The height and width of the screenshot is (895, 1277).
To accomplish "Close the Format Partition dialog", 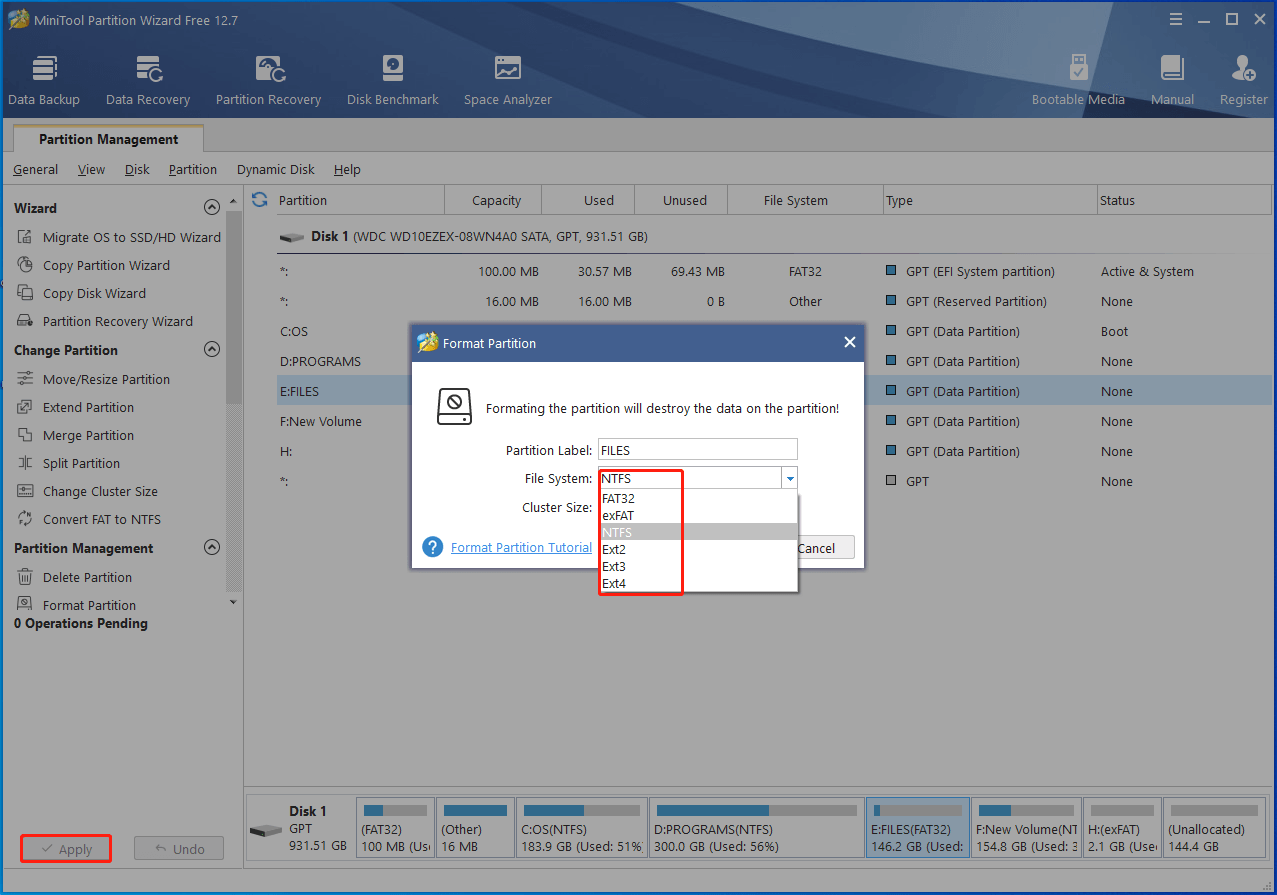I will [849, 342].
